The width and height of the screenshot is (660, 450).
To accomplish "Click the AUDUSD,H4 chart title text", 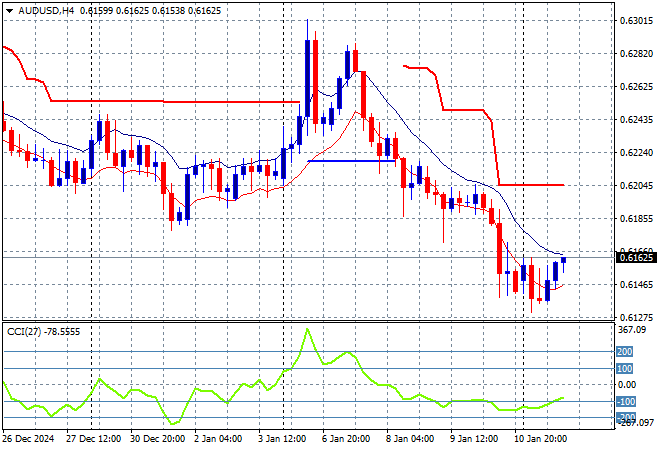I will (46, 11).
